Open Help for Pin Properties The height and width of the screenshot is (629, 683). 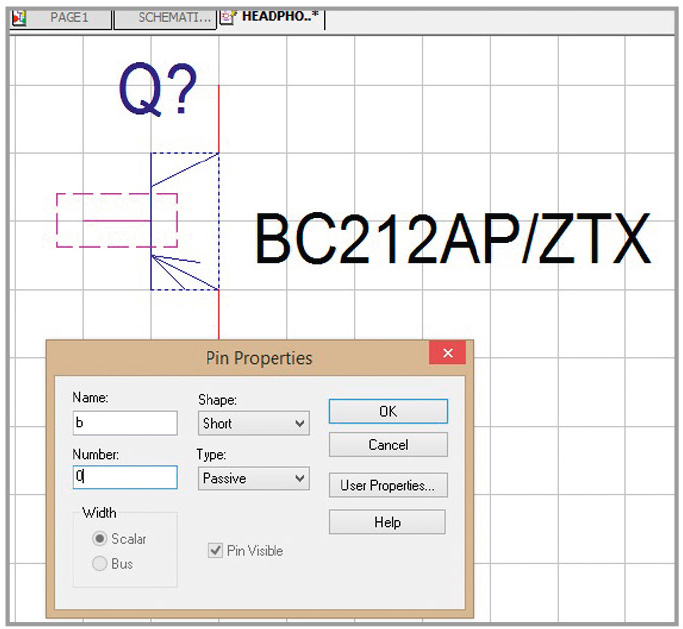[387, 522]
